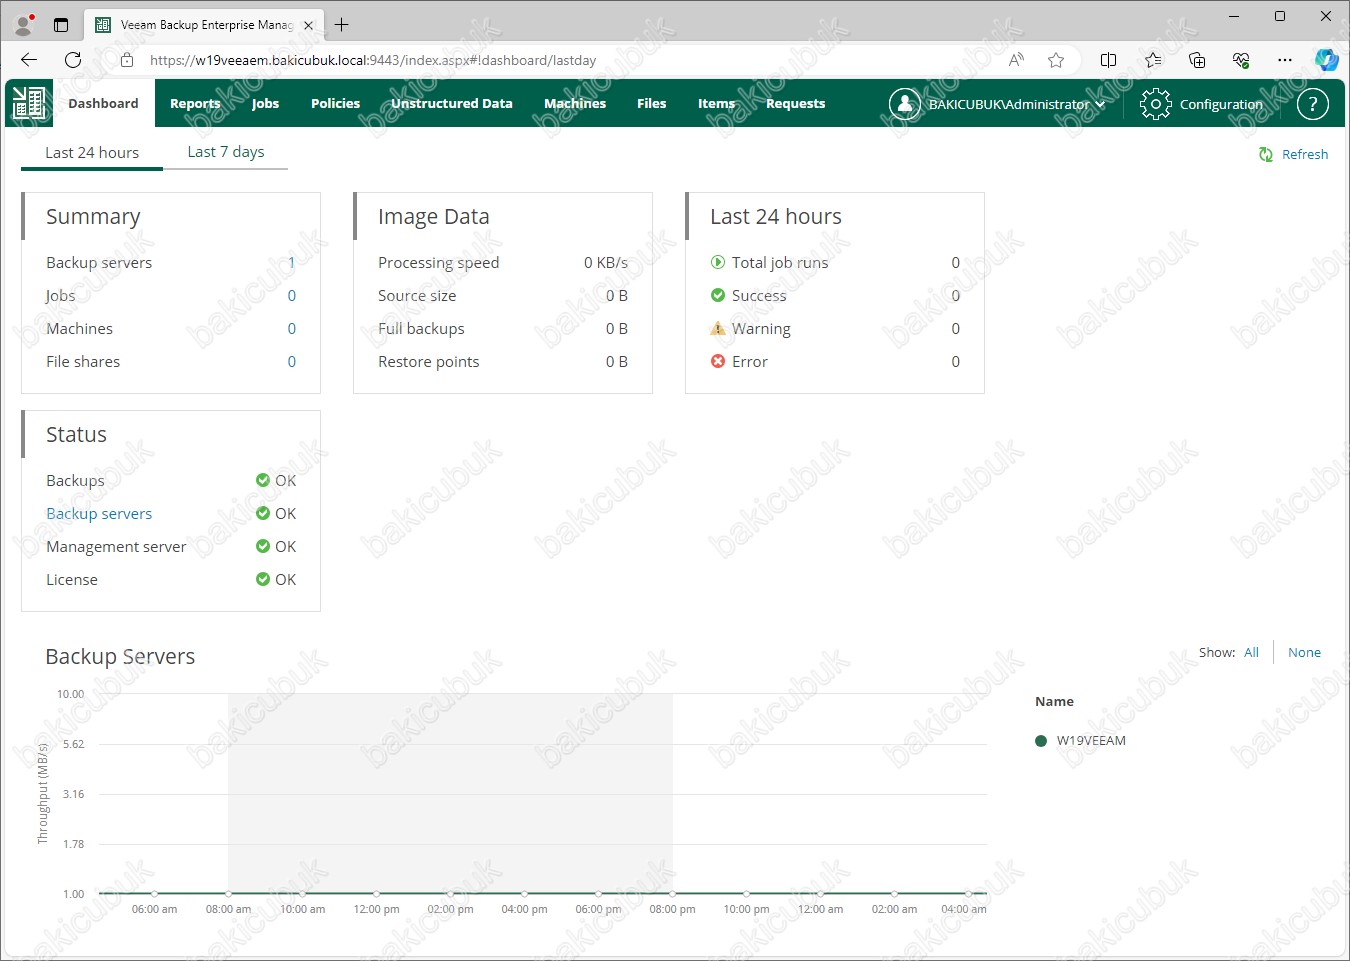Select None to hide chart servers
1350x961 pixels.
pyautogui.click(x=1304, y=652)
